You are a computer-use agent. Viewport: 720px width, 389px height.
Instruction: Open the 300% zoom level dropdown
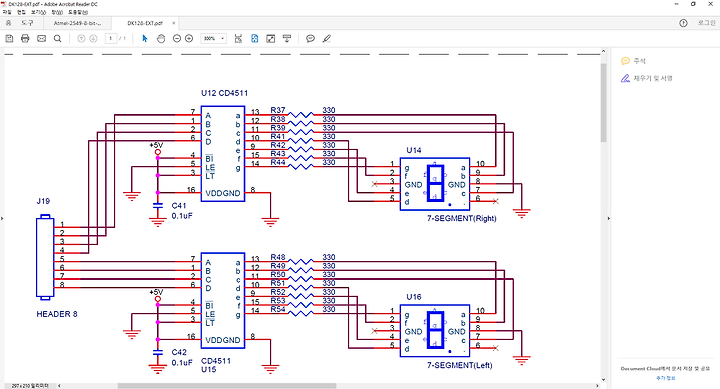click(x=214, y=39)
